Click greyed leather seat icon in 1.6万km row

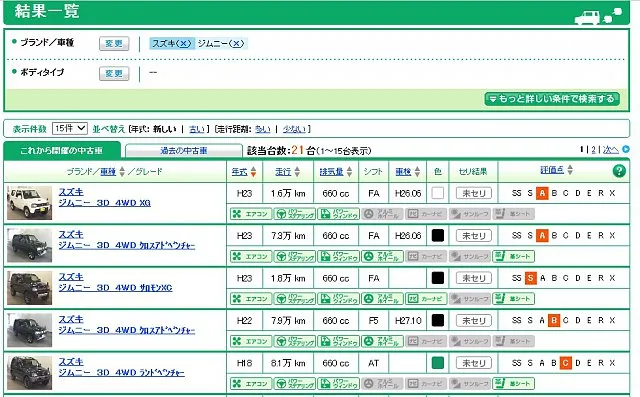513,214
